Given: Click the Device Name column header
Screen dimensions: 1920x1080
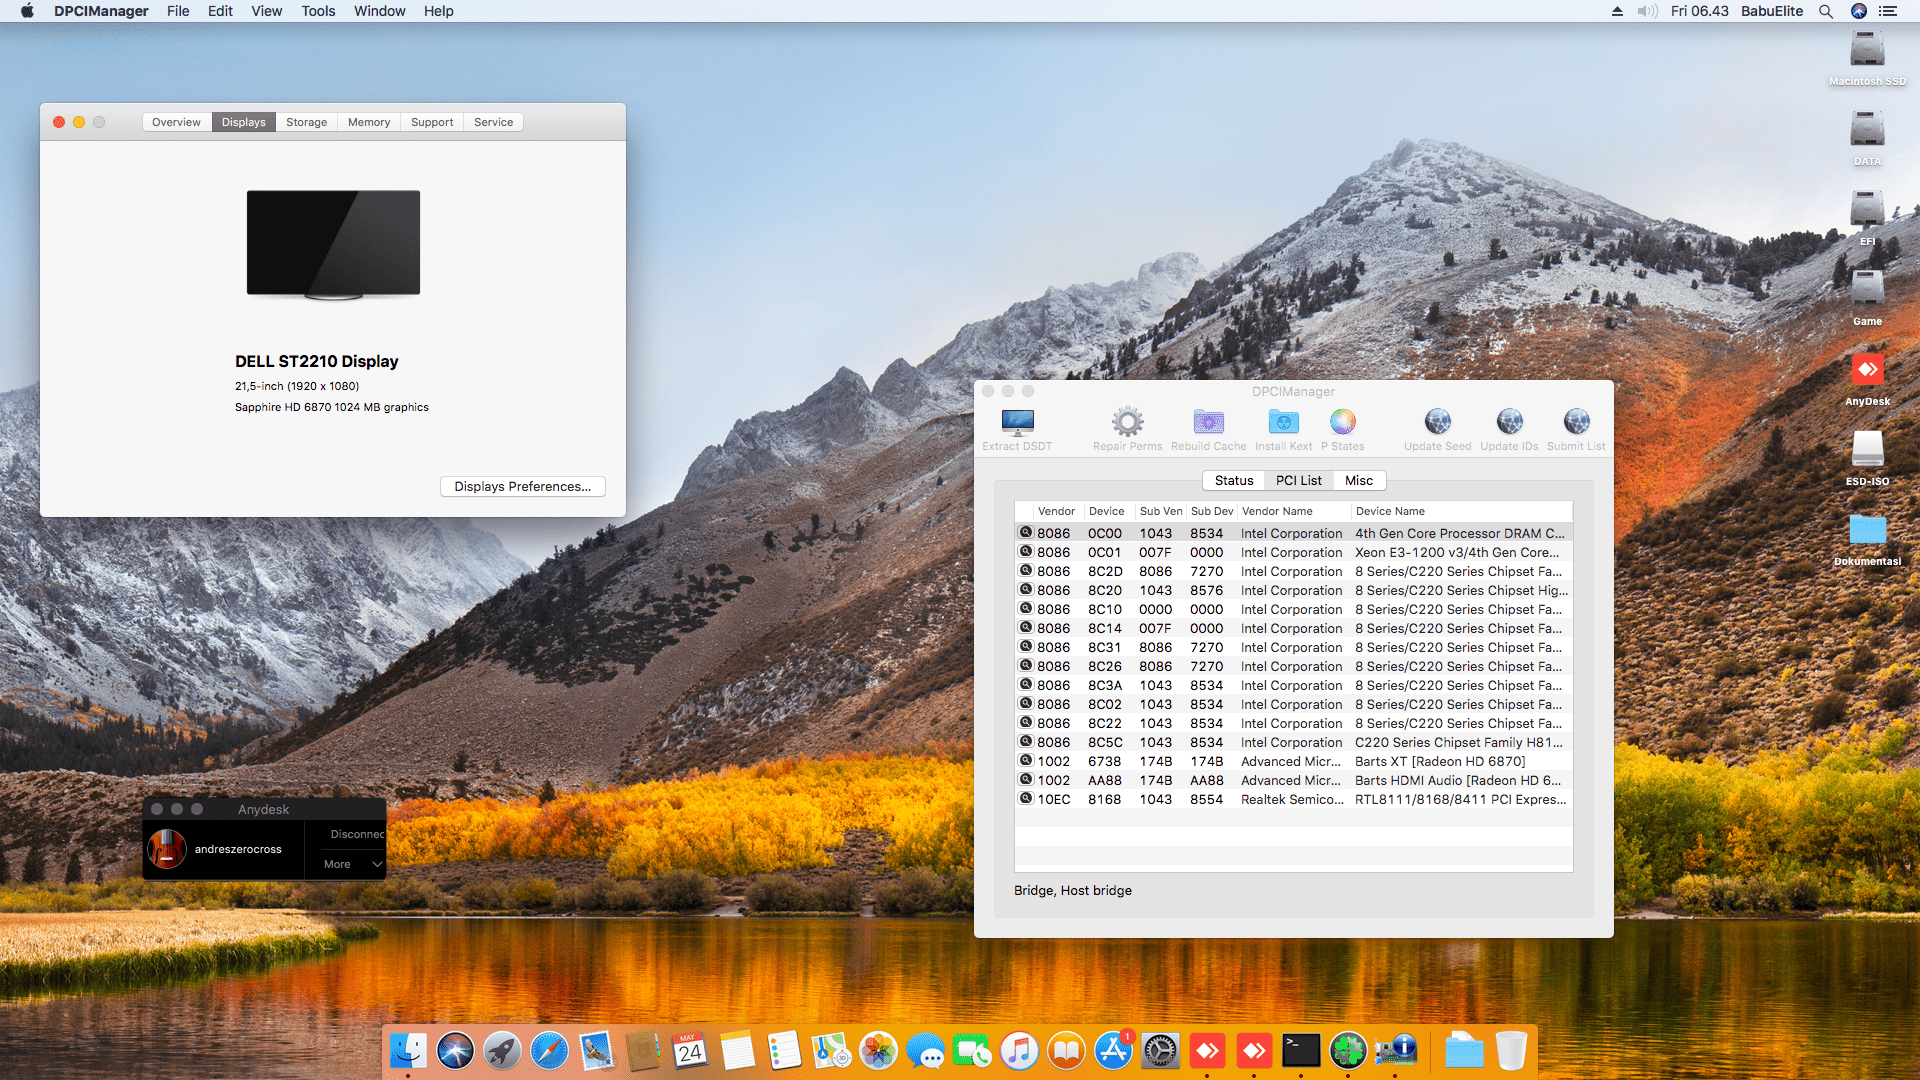Looking at the screenshot, I should point(1390,511).
